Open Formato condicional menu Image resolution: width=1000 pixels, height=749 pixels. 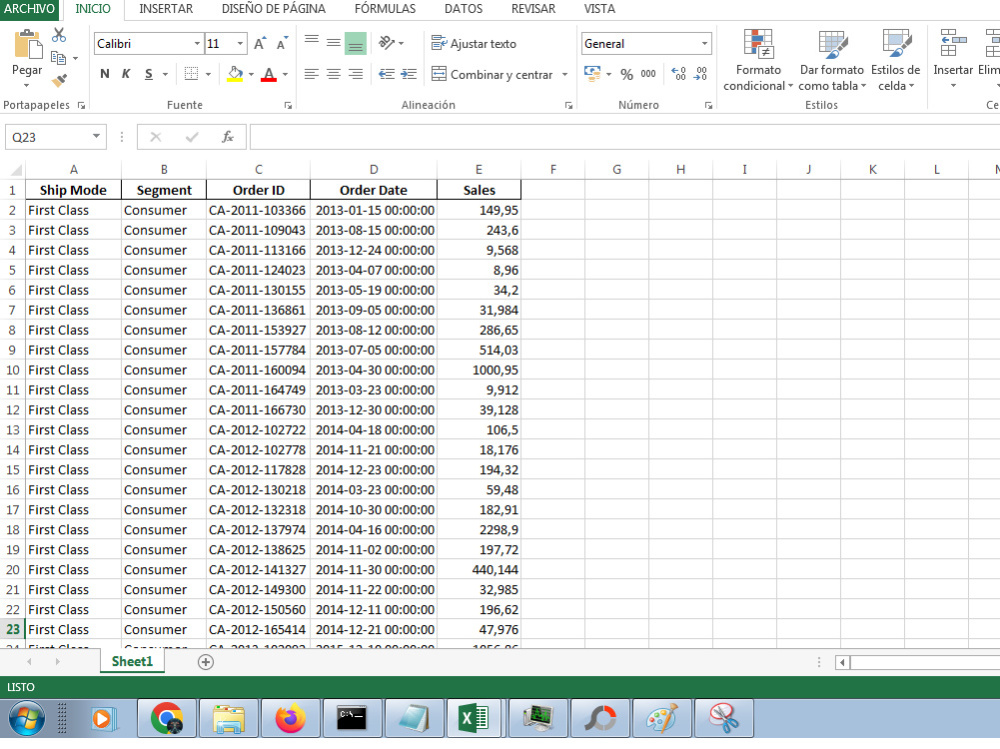758,60
